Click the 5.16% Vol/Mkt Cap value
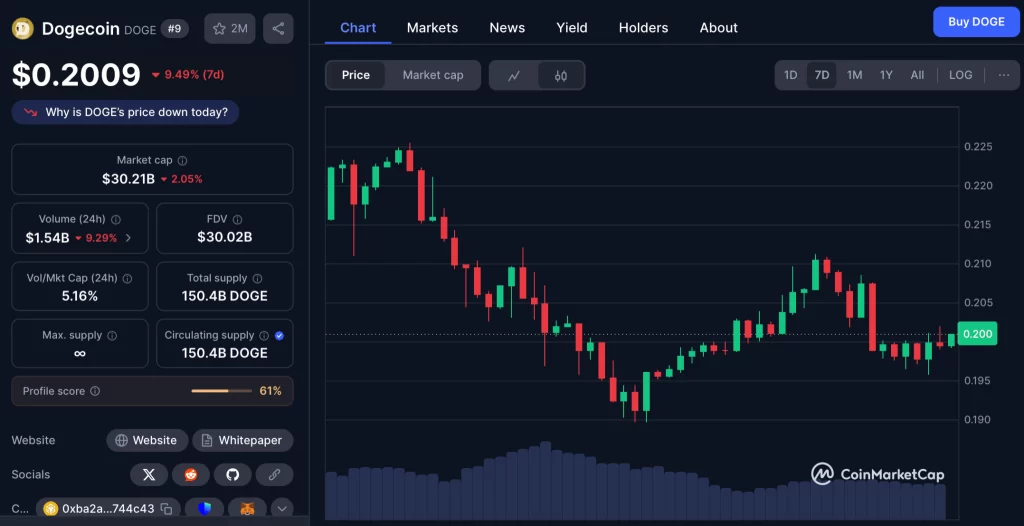 (80, 297)
